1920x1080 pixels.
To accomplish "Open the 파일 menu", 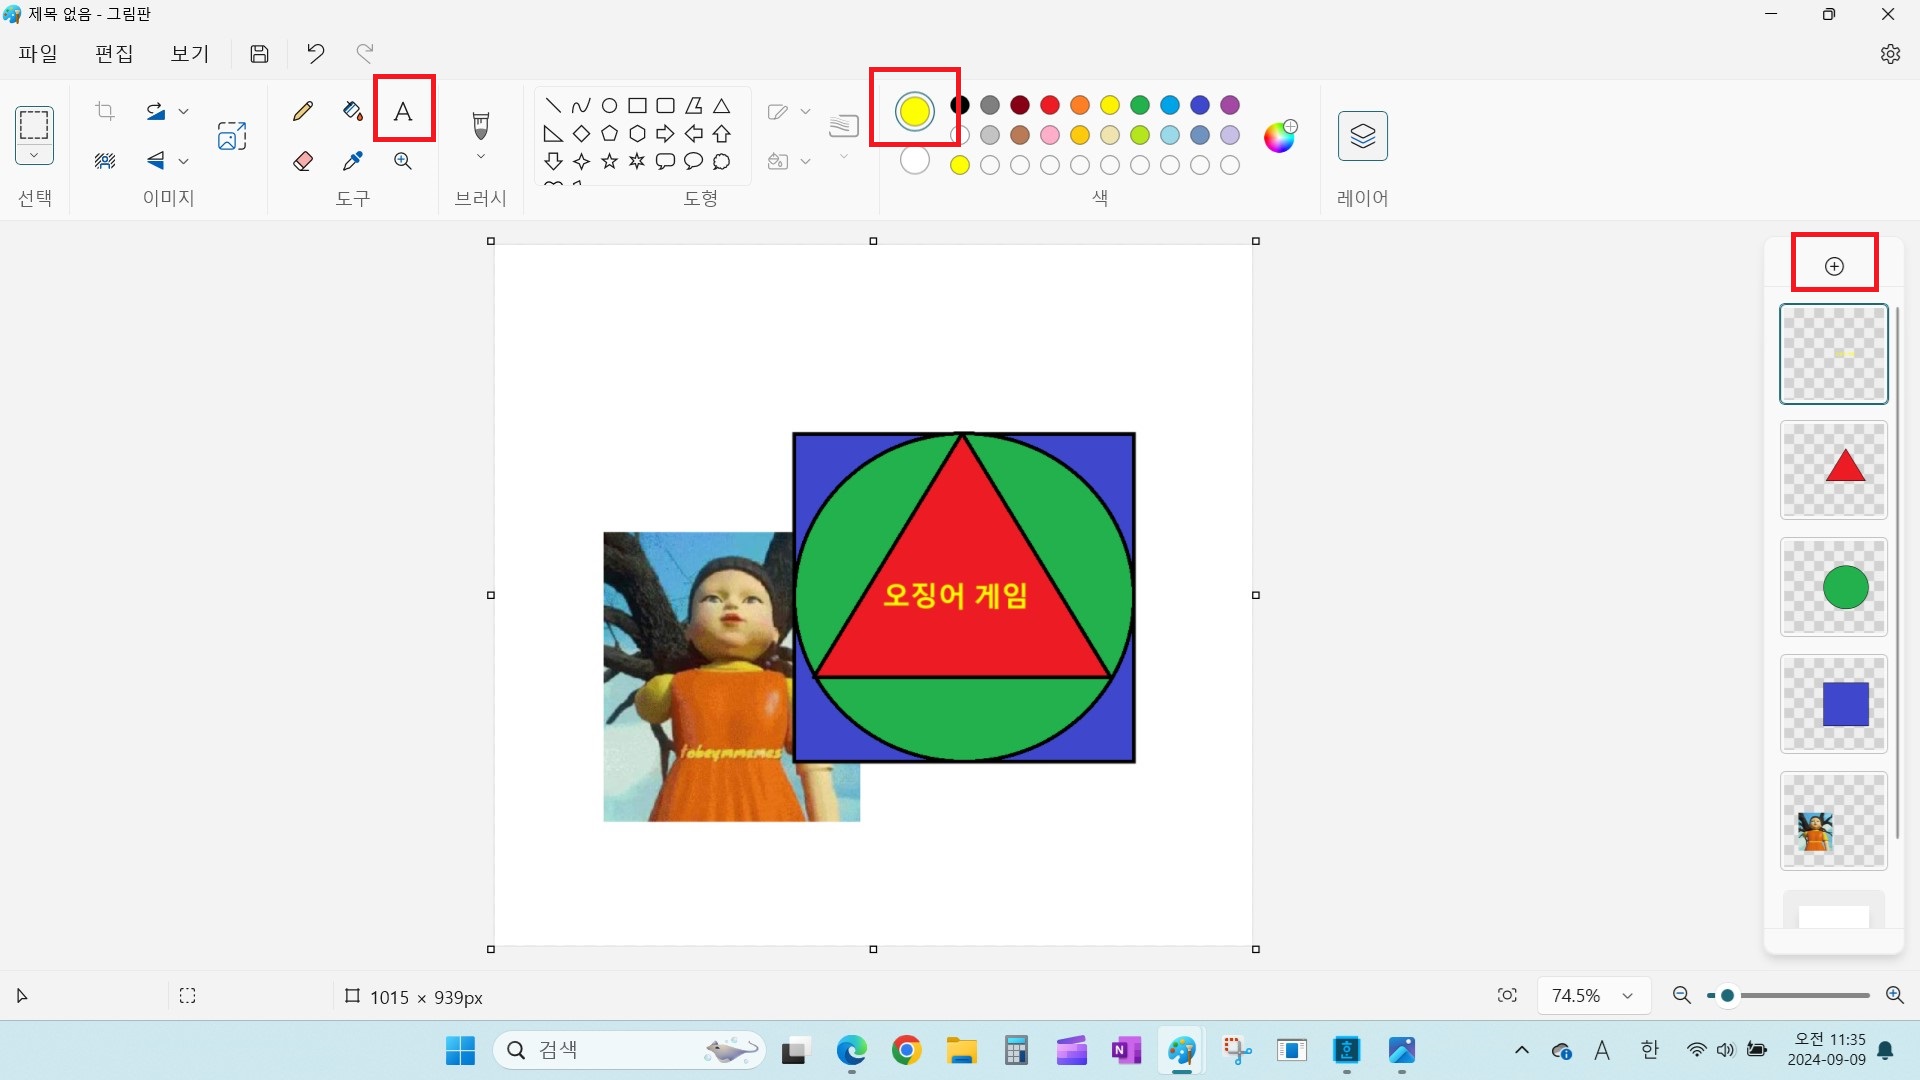I will click(x=38, y=54).
